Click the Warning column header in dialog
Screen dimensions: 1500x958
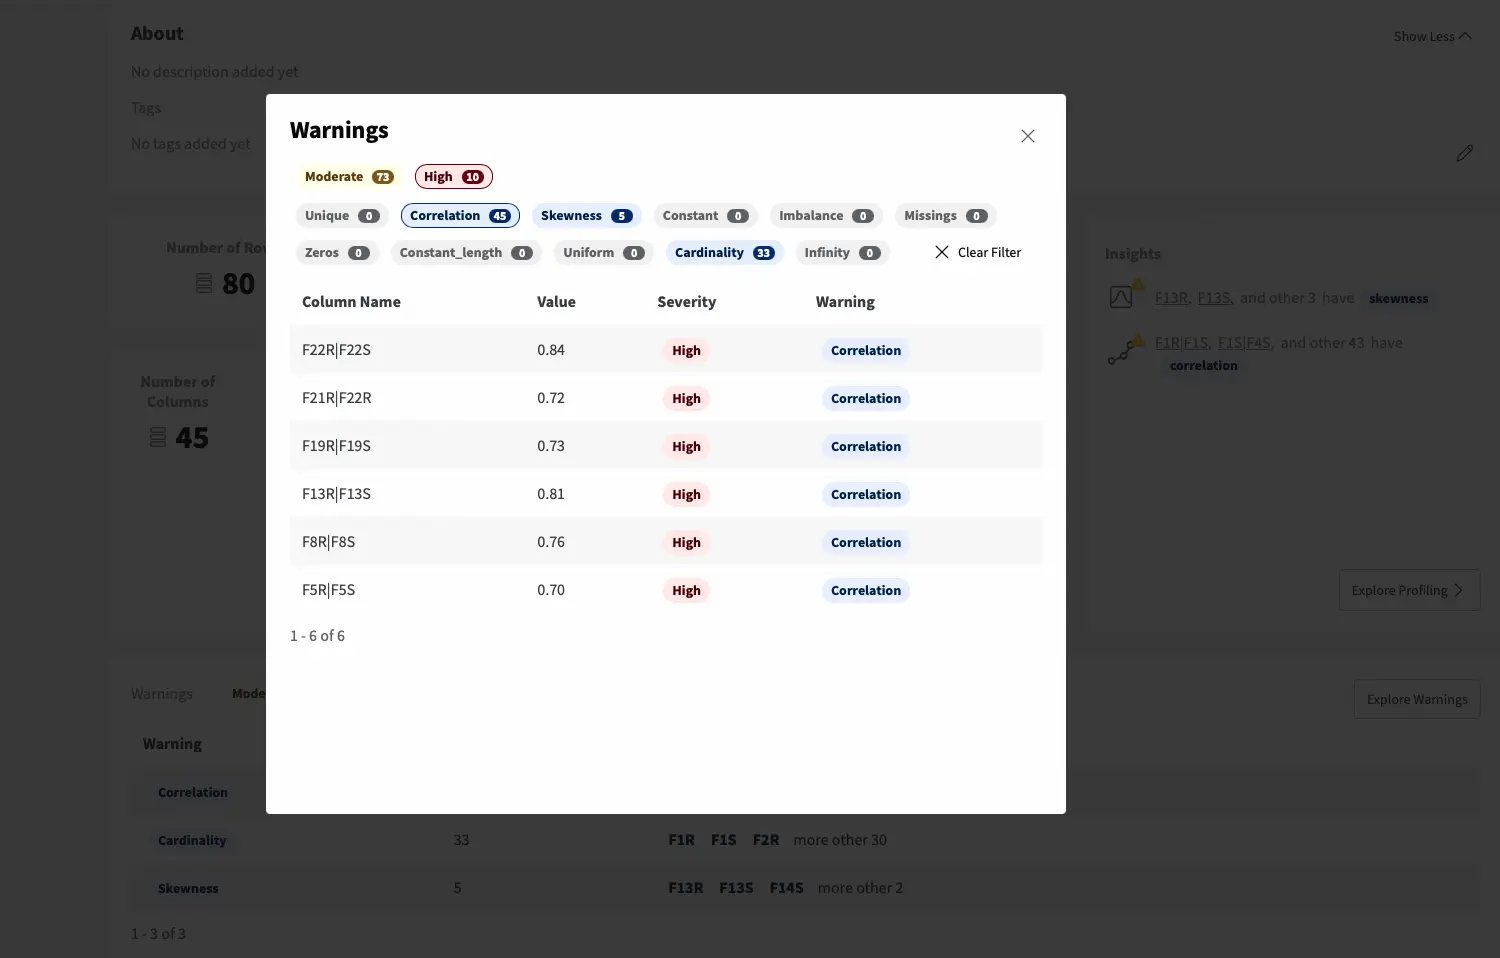tap(845, 302)
